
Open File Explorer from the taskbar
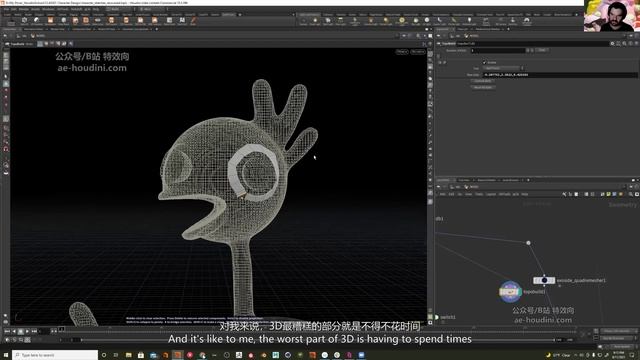[129, 355]
